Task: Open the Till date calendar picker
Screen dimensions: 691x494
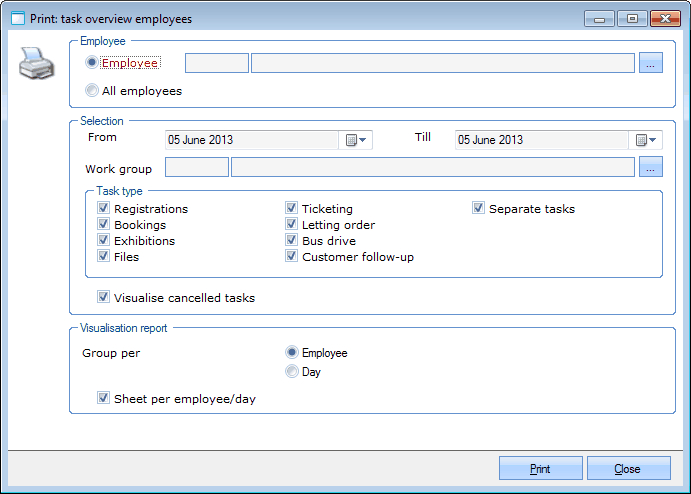Action: 646,140
